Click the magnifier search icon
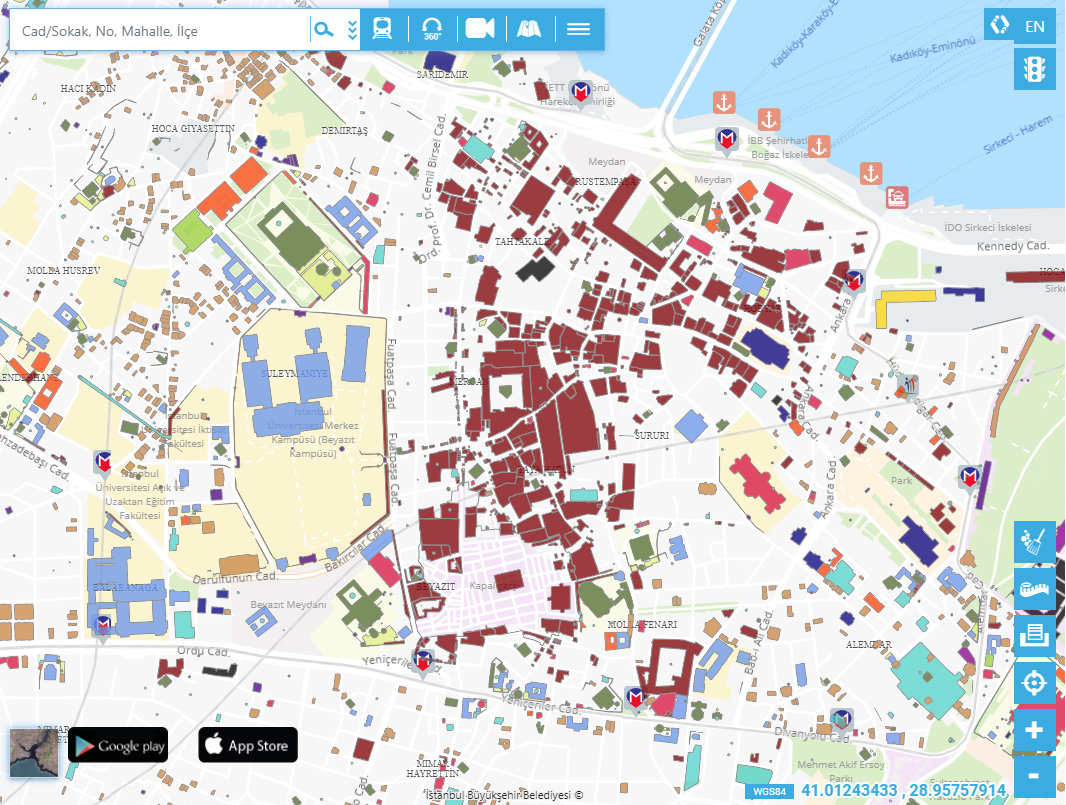The width and height of the screenshot is (1066, 805). pos(324,29)
